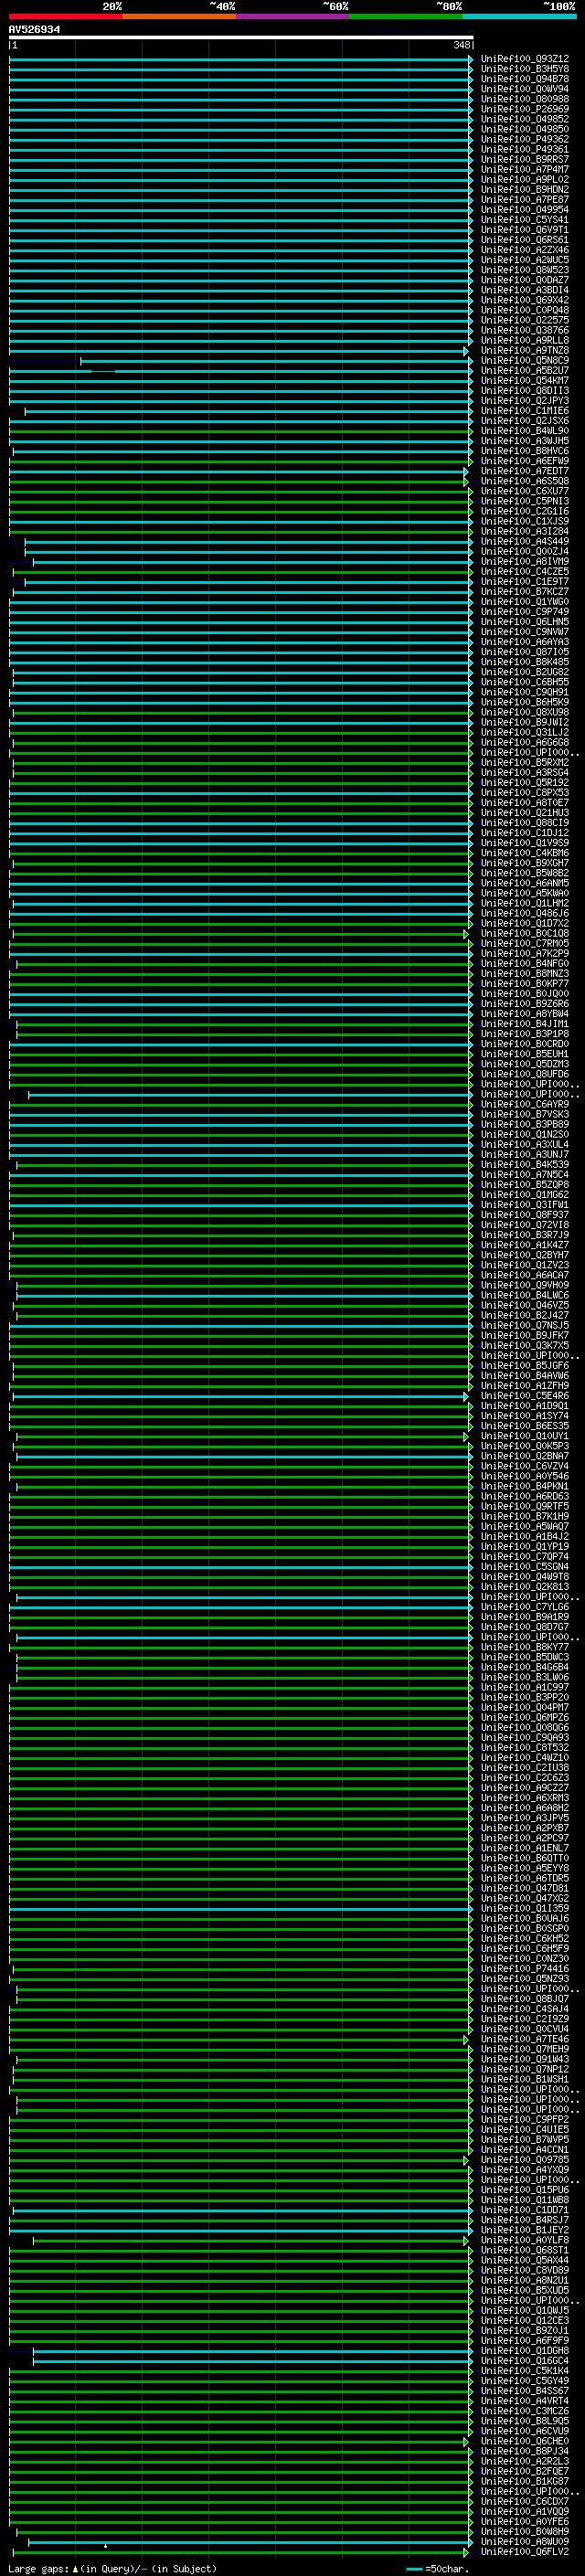Click query end position label 348
The width and height of the screenshot is (585, 2576).
(461, 45)
